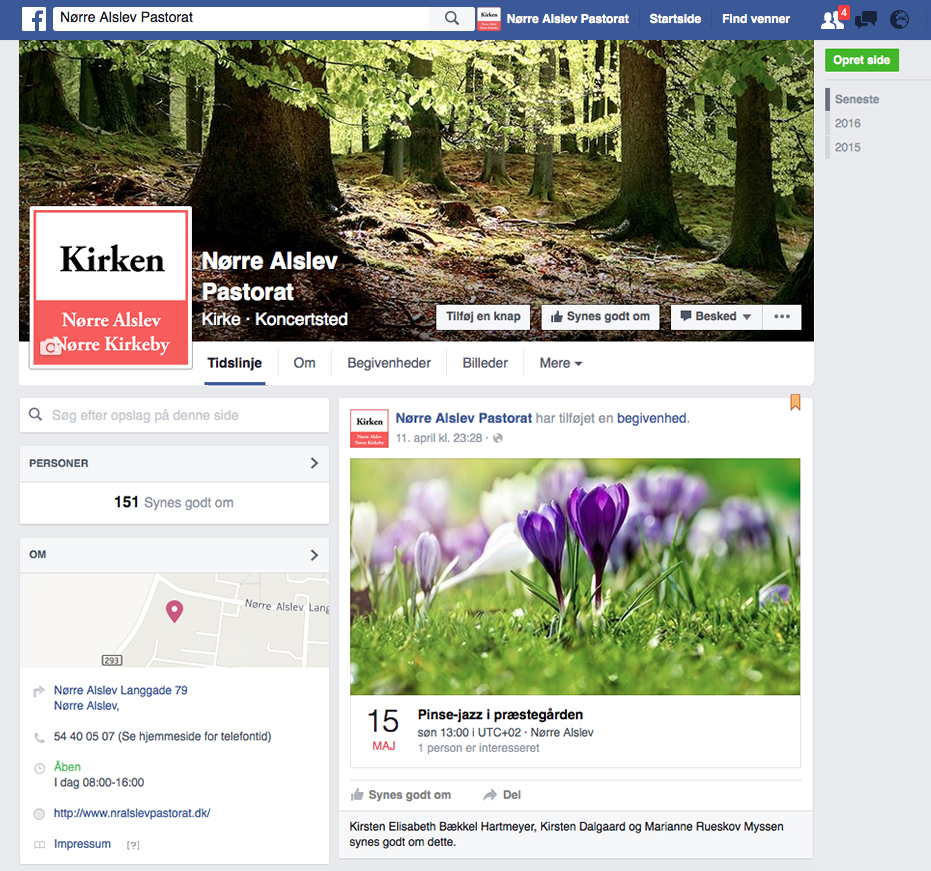This screenshot has height=871, width=931.
Task: Click the route 293 marker on the map
Action: pos(112,660)
